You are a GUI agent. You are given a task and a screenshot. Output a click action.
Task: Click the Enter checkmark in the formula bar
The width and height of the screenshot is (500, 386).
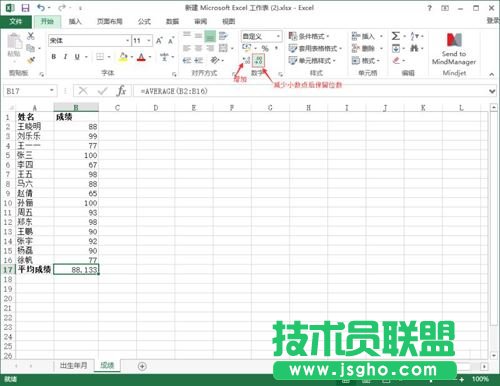(x=102, y=90)
